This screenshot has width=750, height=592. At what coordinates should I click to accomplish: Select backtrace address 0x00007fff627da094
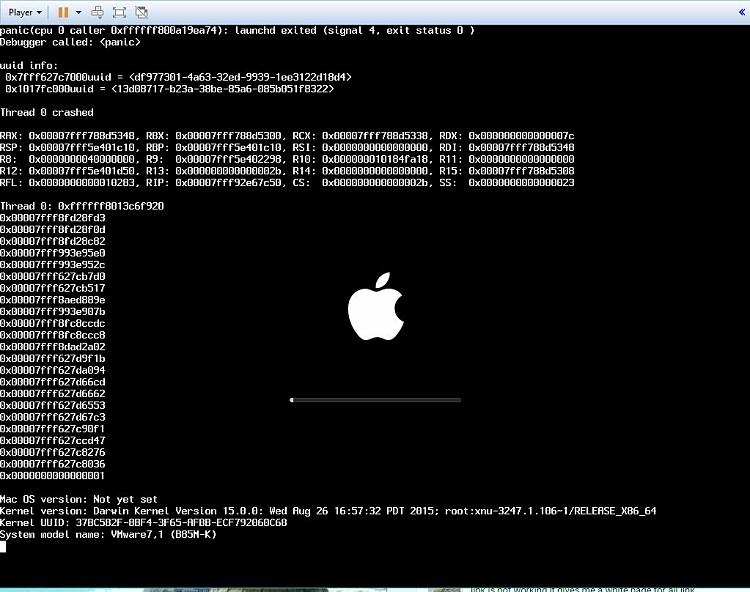[x=53, y=370]
